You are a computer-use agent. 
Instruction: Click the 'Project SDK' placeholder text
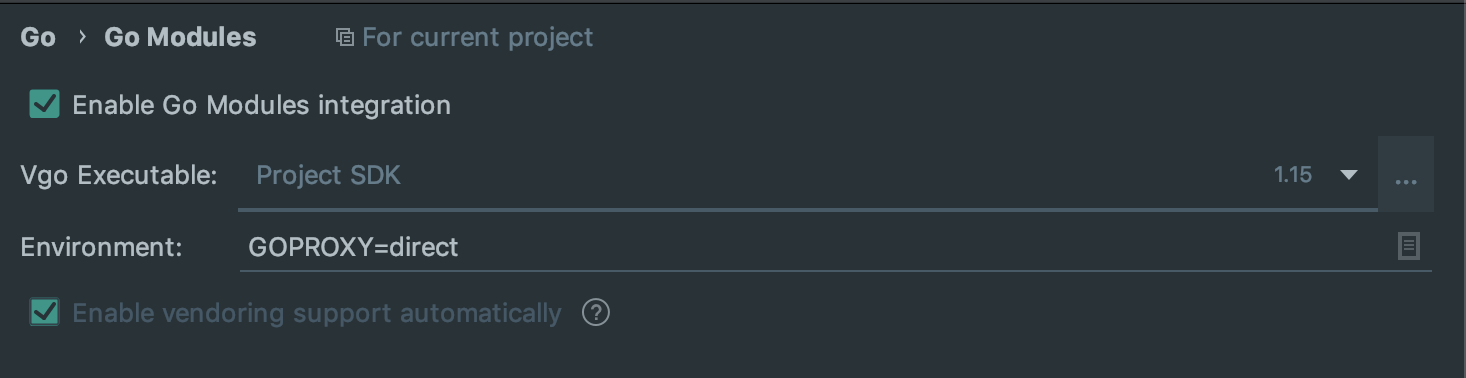(x=328, y=175)
